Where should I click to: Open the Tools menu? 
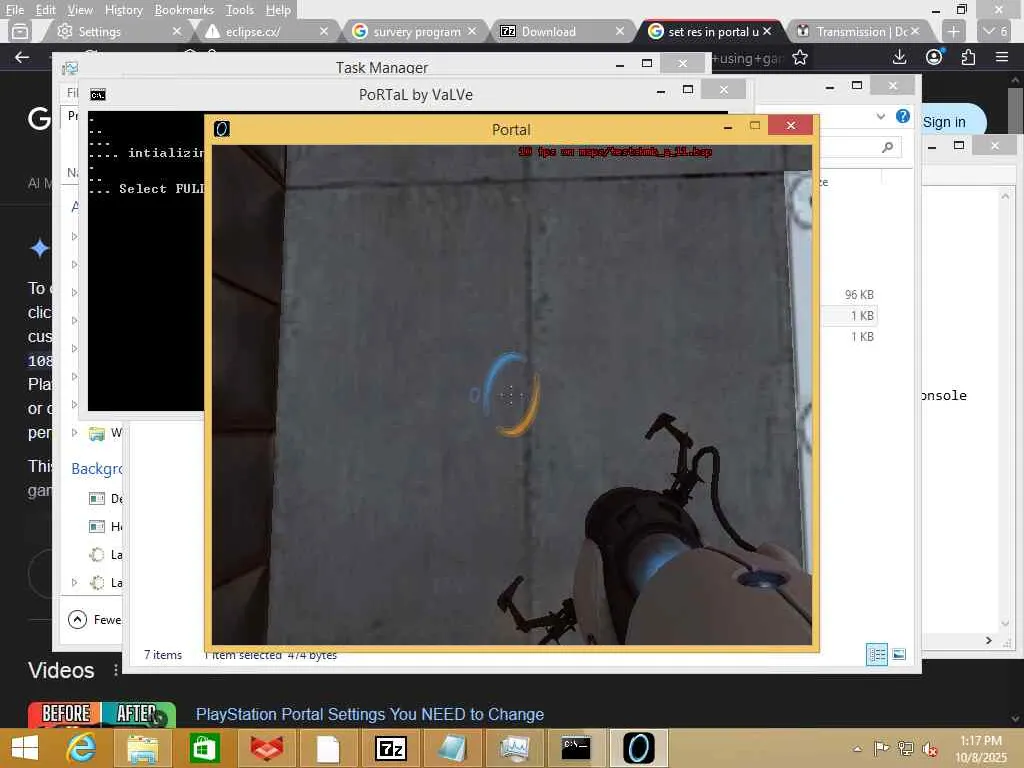240,10
